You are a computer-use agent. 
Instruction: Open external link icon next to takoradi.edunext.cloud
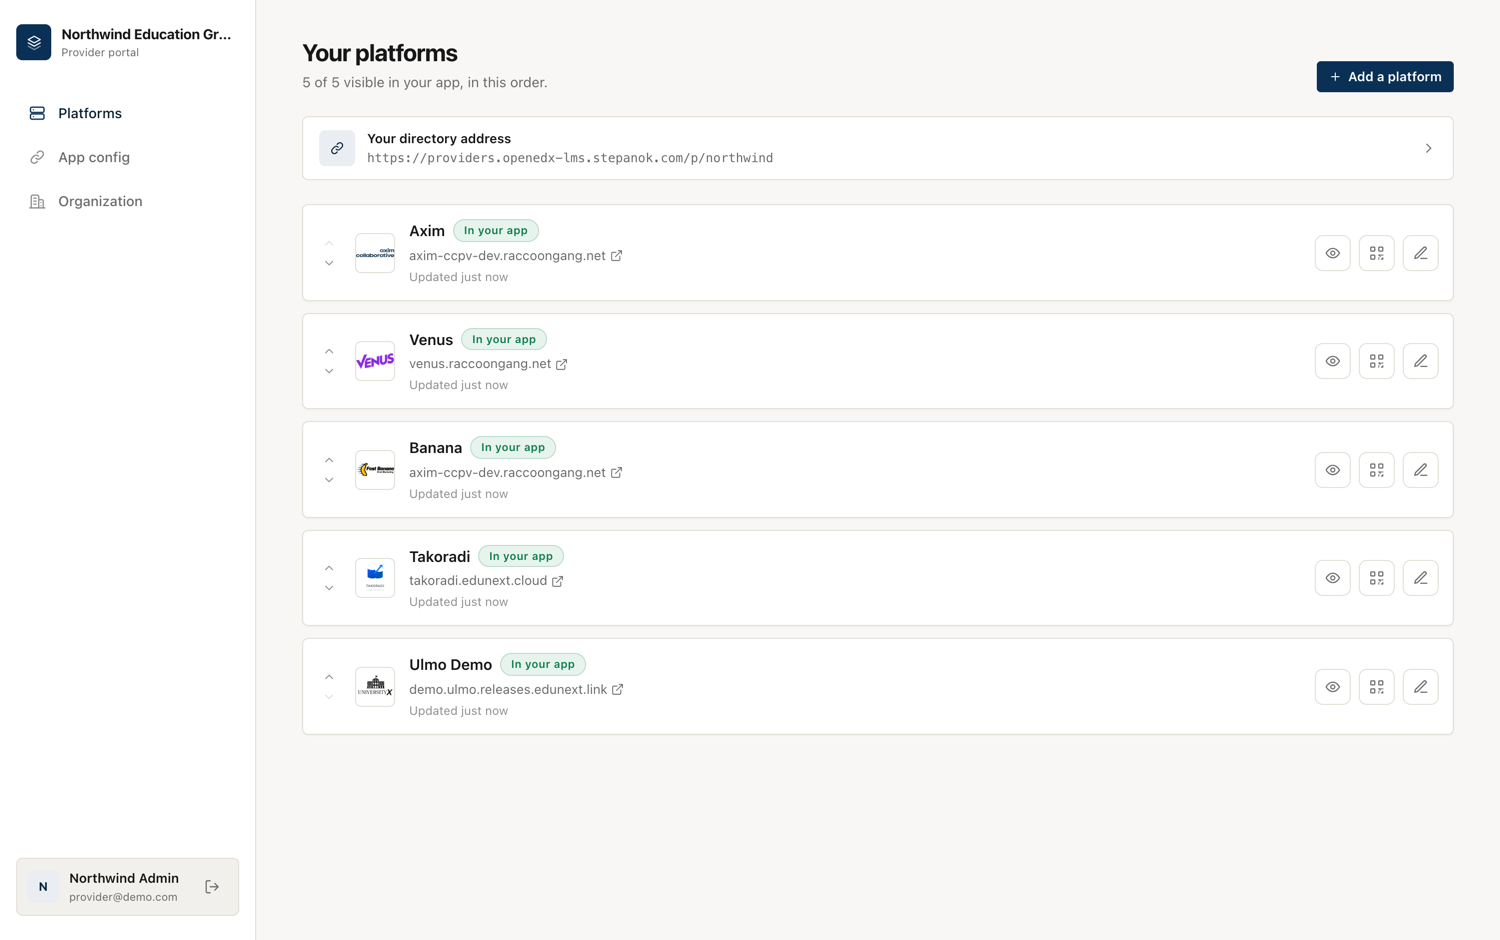pos(558,581)
